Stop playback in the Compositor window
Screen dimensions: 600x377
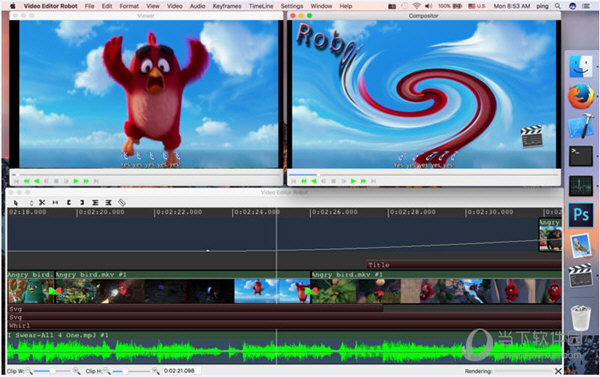pyautogui.click(x=334, y=181)
